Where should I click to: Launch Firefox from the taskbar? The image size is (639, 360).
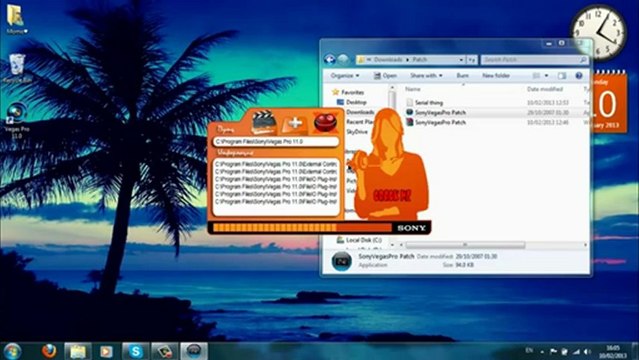click(49, 351)
